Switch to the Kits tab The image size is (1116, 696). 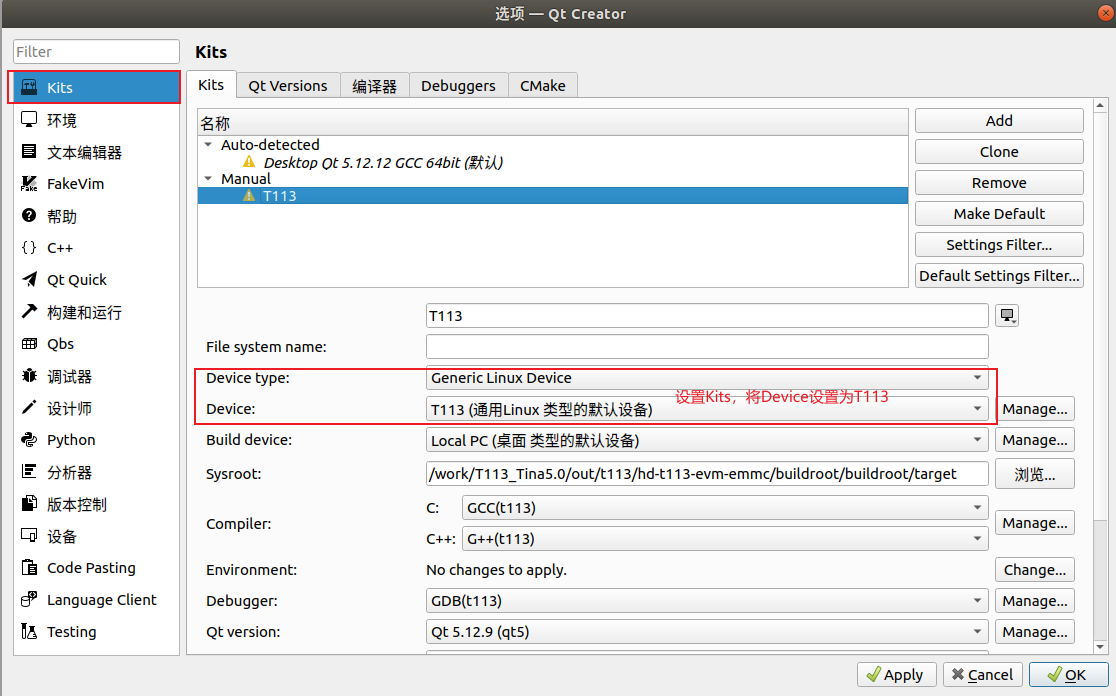[x=211, y=85]
